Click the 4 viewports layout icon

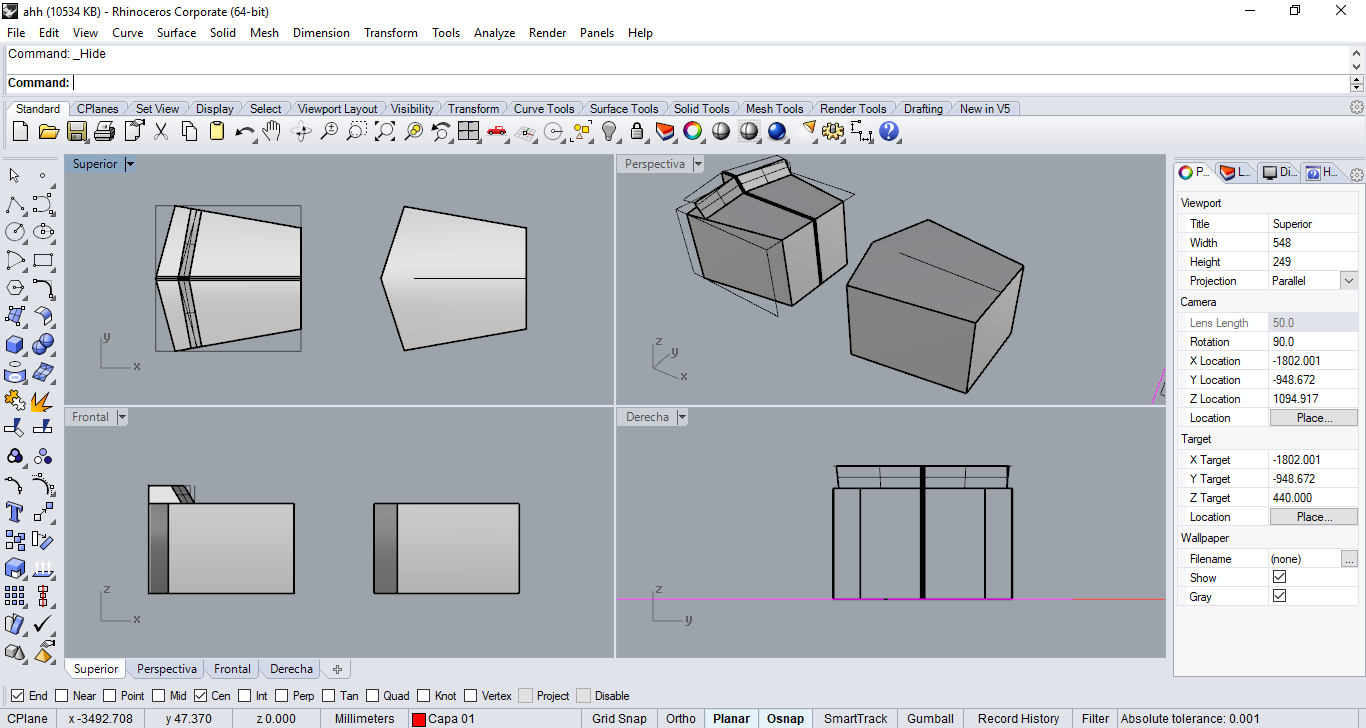pyautogui.click(x=469, y=131)
